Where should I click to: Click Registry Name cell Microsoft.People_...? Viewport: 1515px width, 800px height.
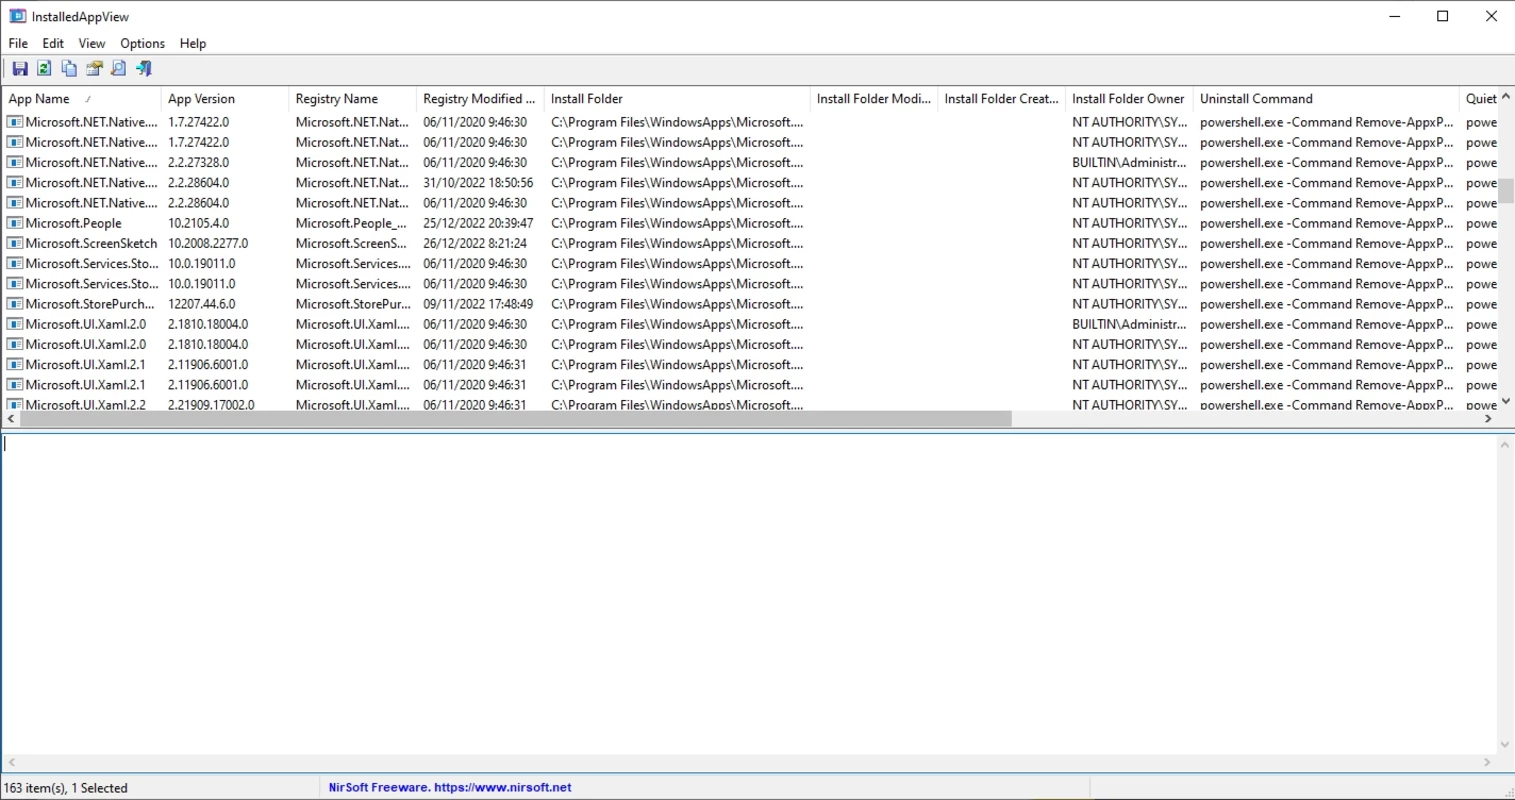point(351,223)
